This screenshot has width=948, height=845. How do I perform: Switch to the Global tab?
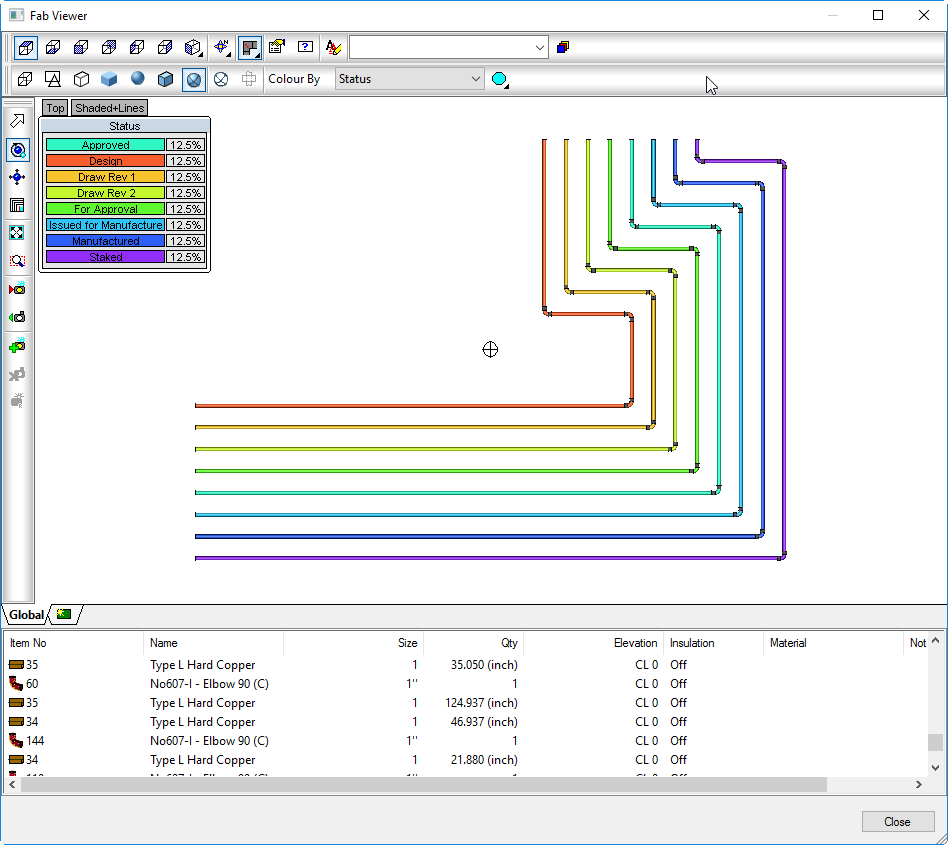[26, 615]
